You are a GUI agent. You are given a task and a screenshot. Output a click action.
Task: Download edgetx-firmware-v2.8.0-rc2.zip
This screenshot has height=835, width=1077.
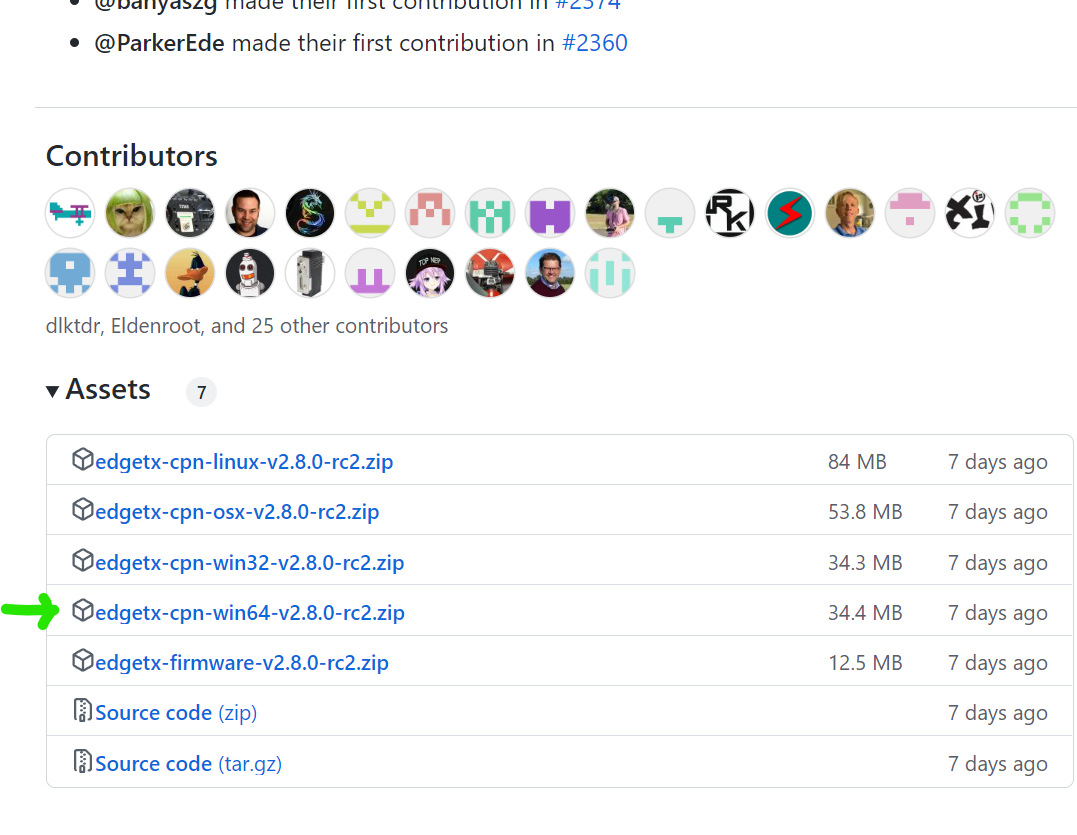coord(242,663)
